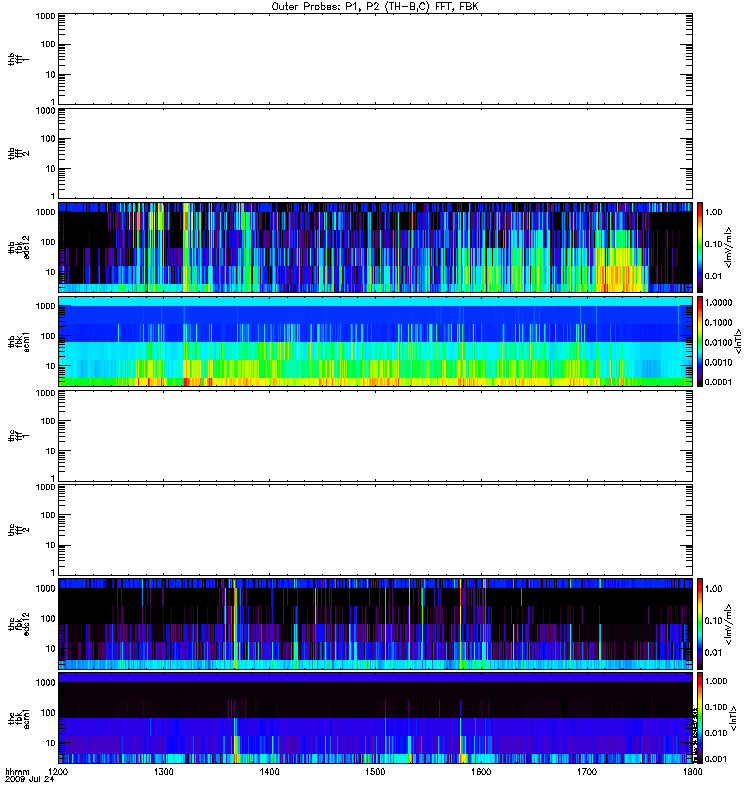Click the thb edc12 mV/m color bar

click(700, 247)
